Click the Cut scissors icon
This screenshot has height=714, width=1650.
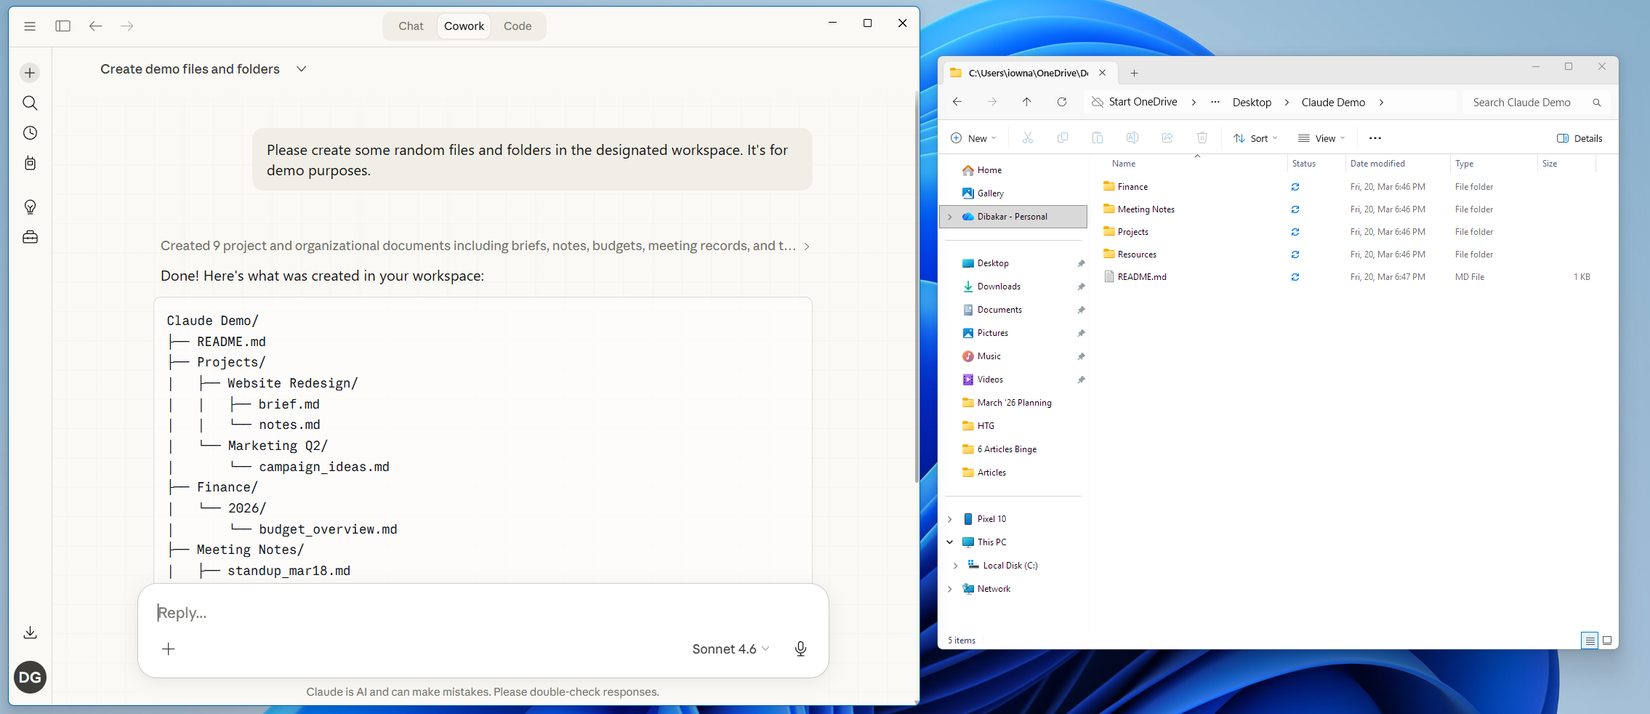1027,138
